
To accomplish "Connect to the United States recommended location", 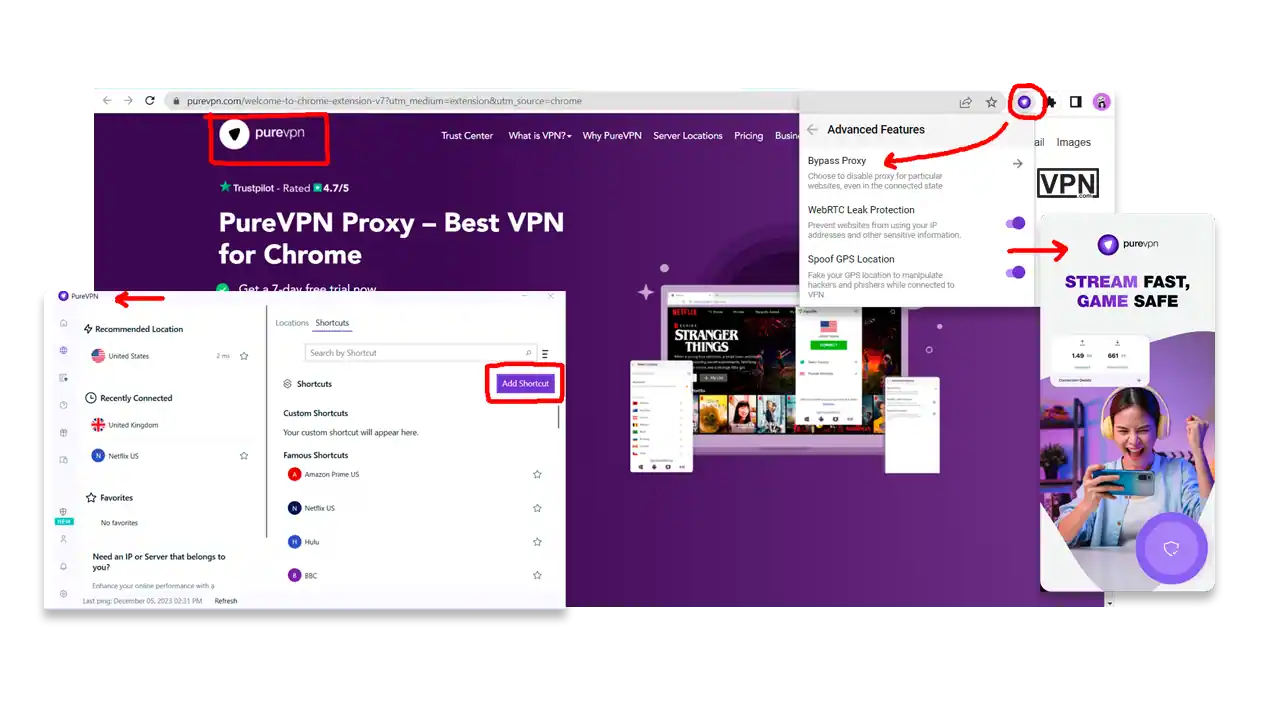I will pos(168,356).
